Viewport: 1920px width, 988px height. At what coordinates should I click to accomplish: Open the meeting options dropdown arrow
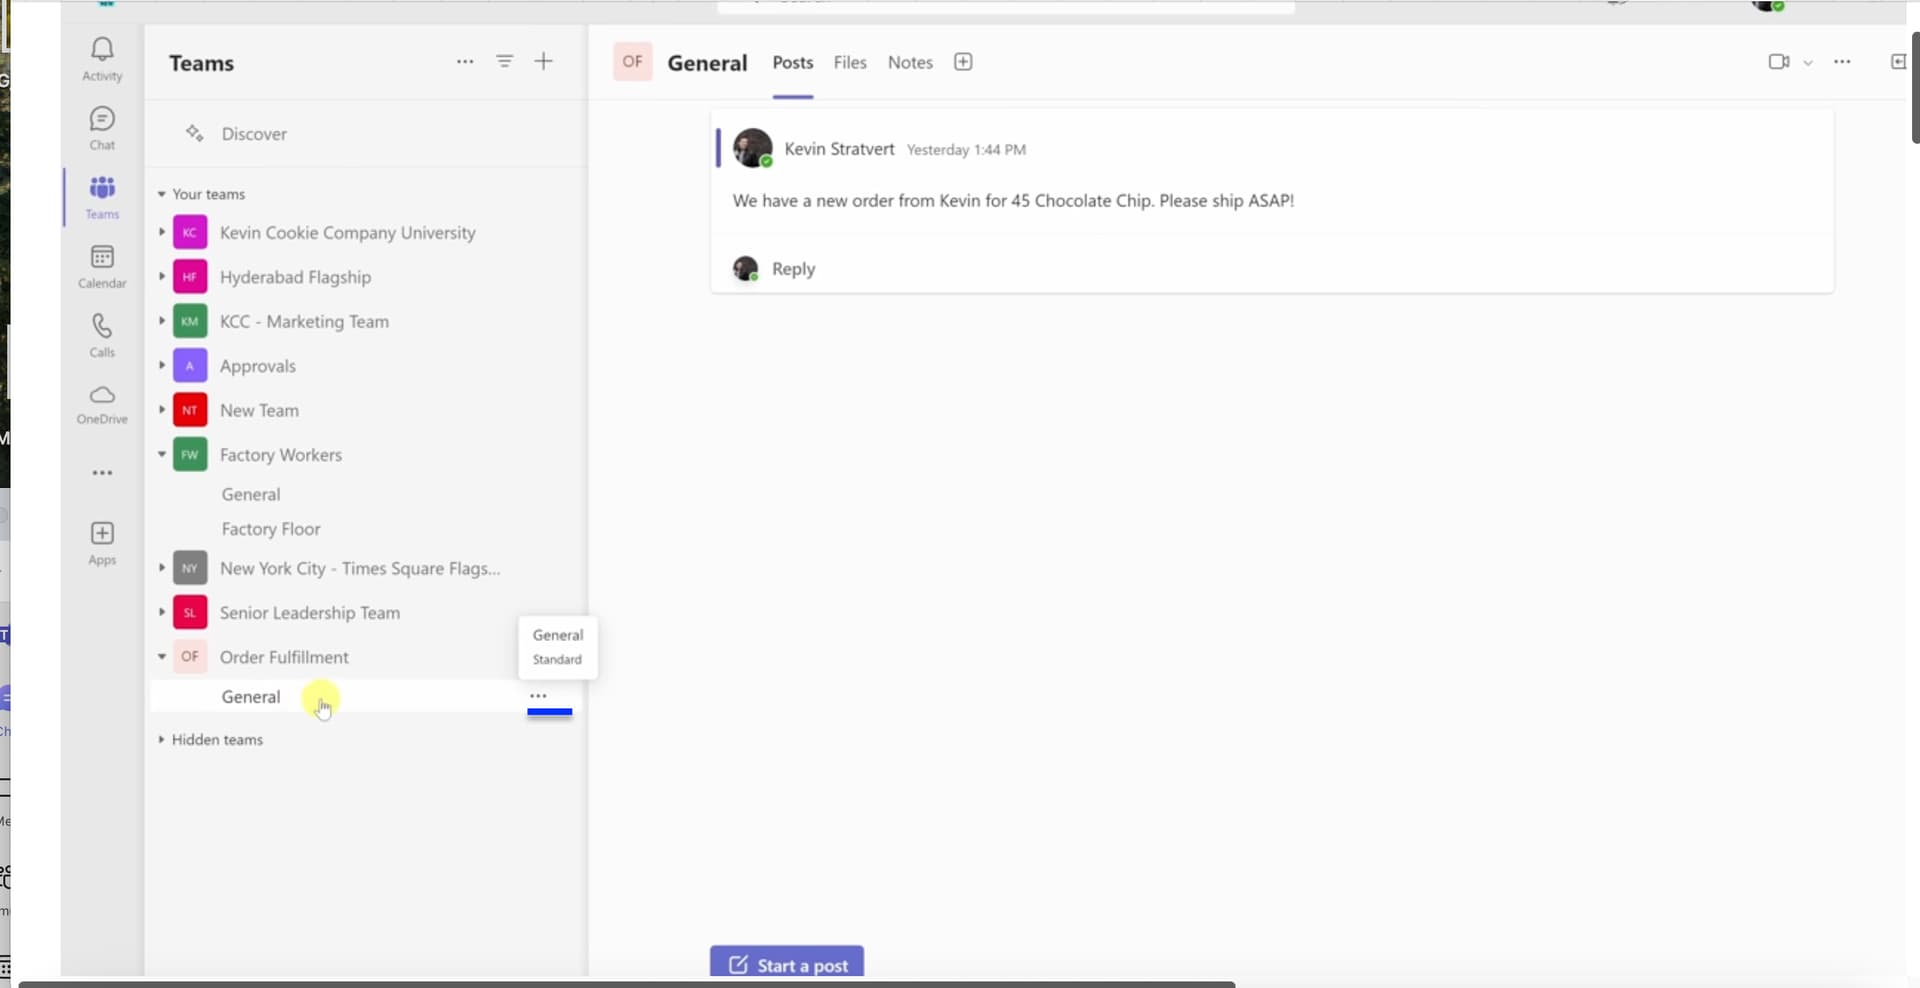click(x=1808, y=63)
